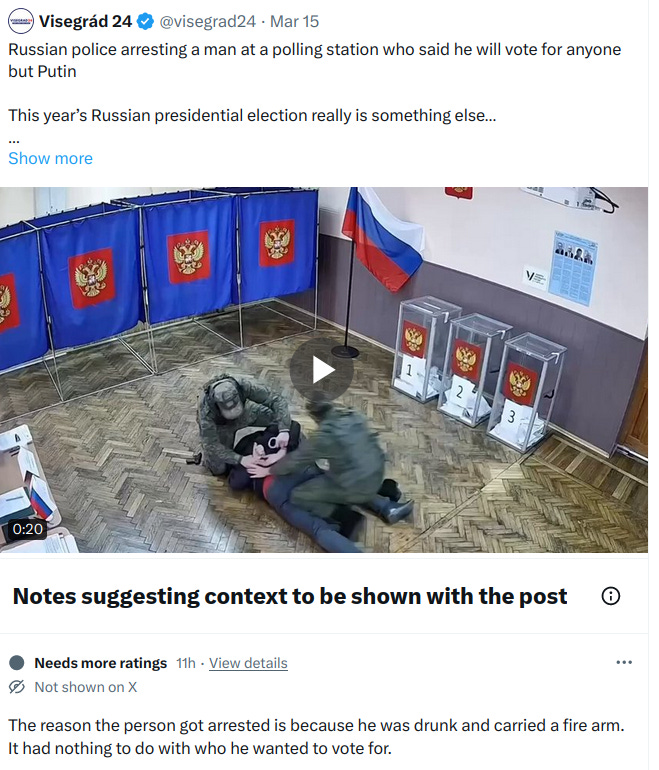Viewport: 659px width, 770px height.
Task: Open View details link for the note
Action: (248, 663)
